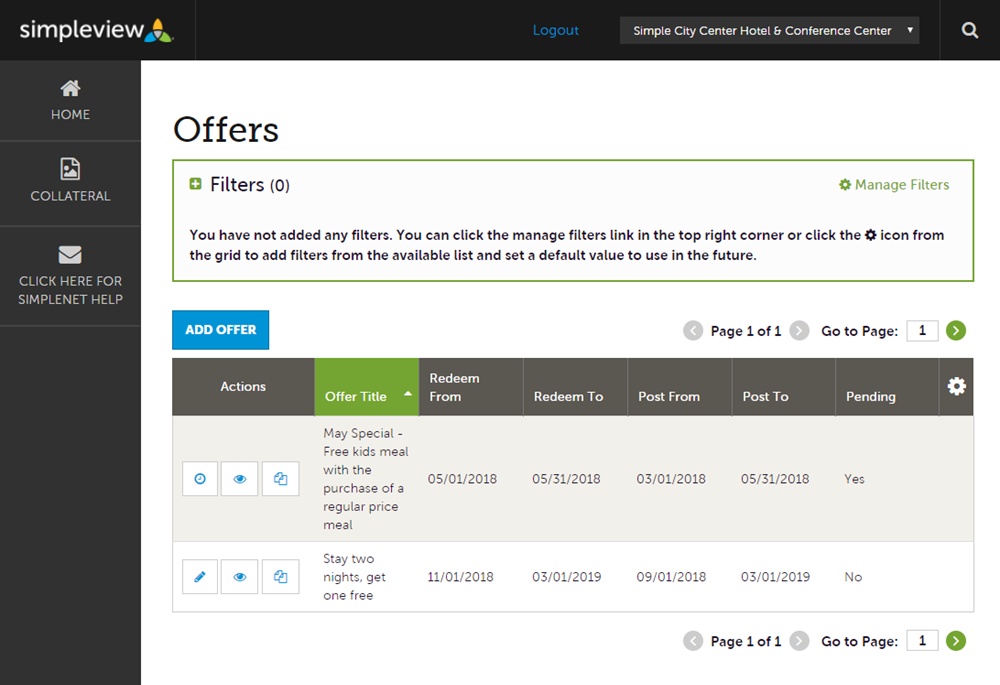Open Collateral section in sidebar
Screen dimensions: 1000x685
[70, 181]
